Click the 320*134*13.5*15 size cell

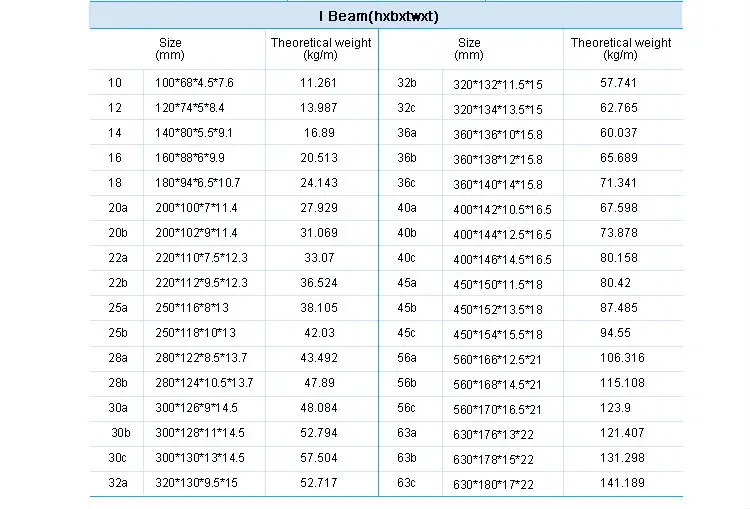pyautogui.click(x=498, y=109)
